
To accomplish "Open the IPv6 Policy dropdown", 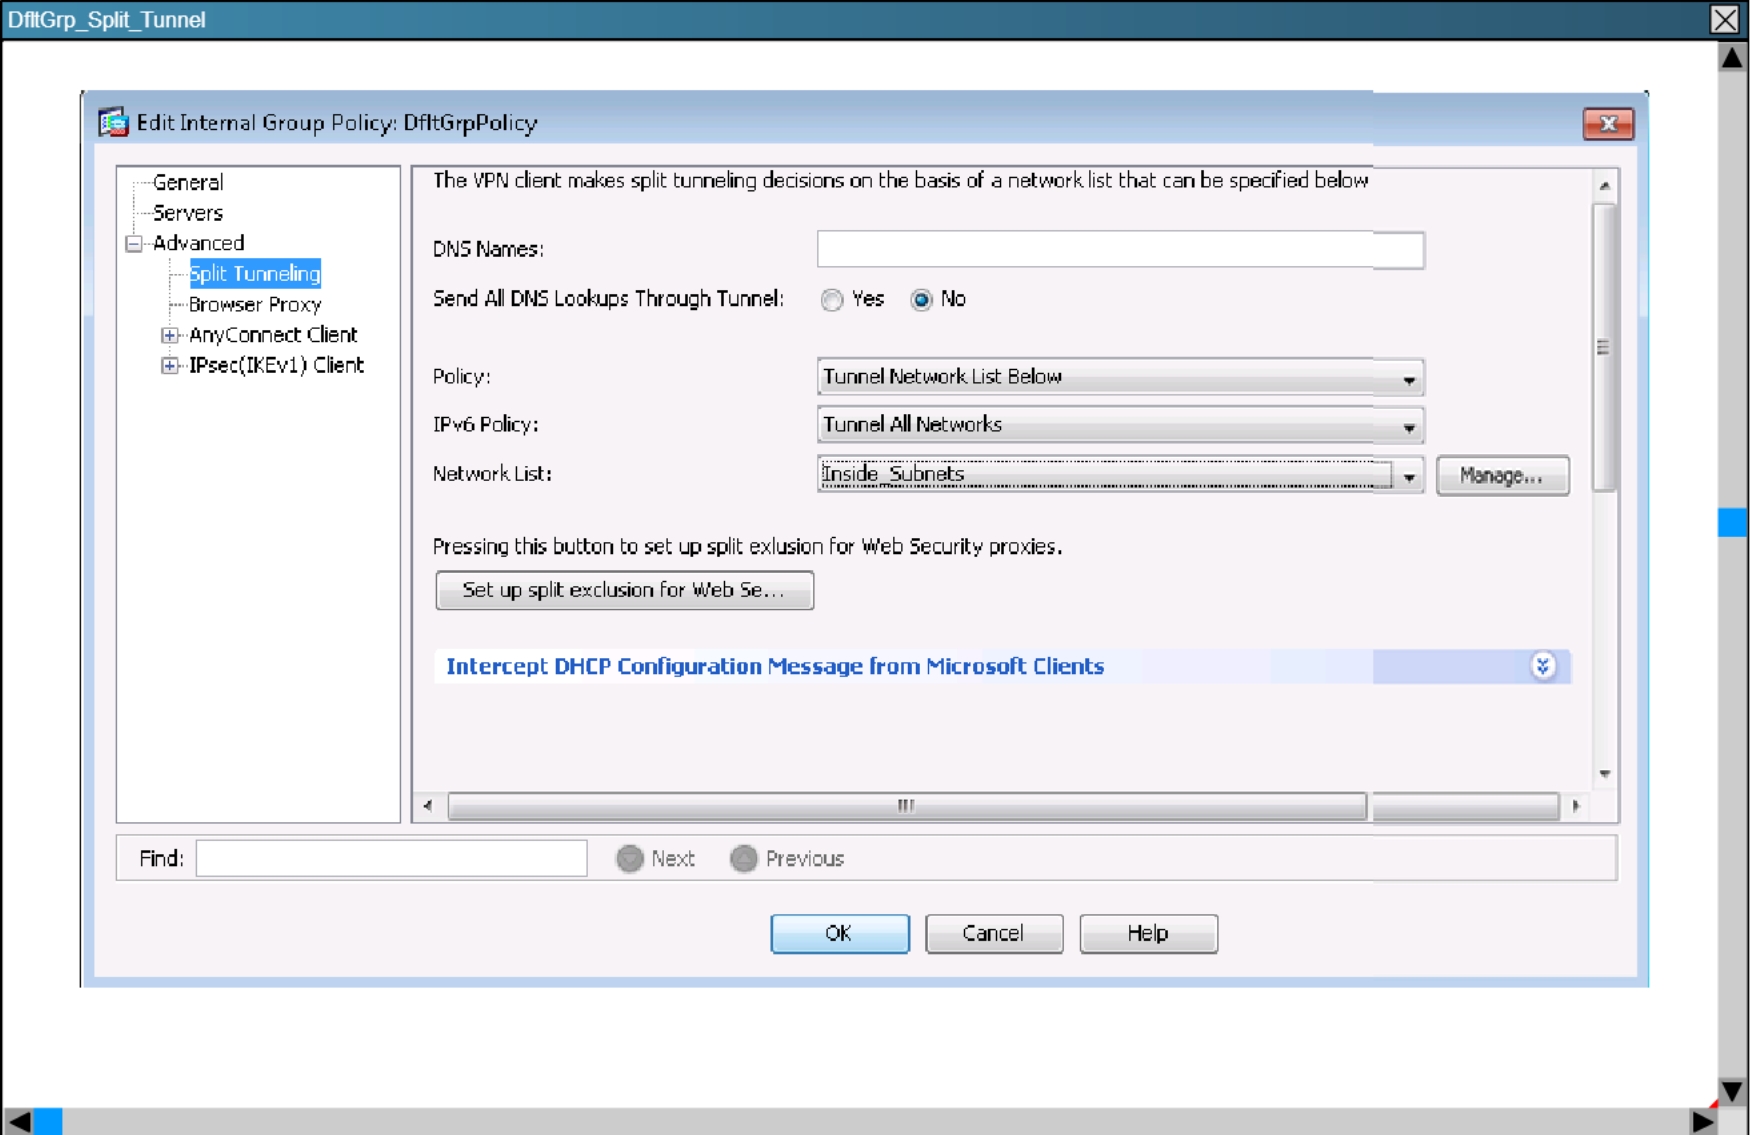I will tap(1408, 426).
